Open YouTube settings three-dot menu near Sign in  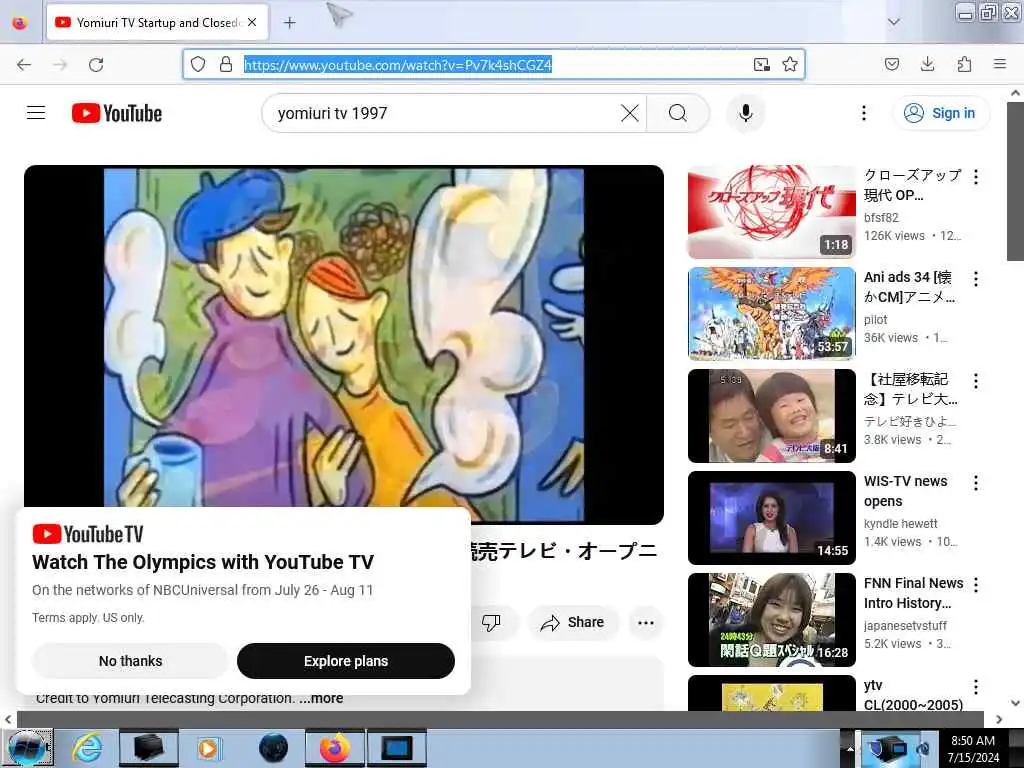click(x=863, y=113)
